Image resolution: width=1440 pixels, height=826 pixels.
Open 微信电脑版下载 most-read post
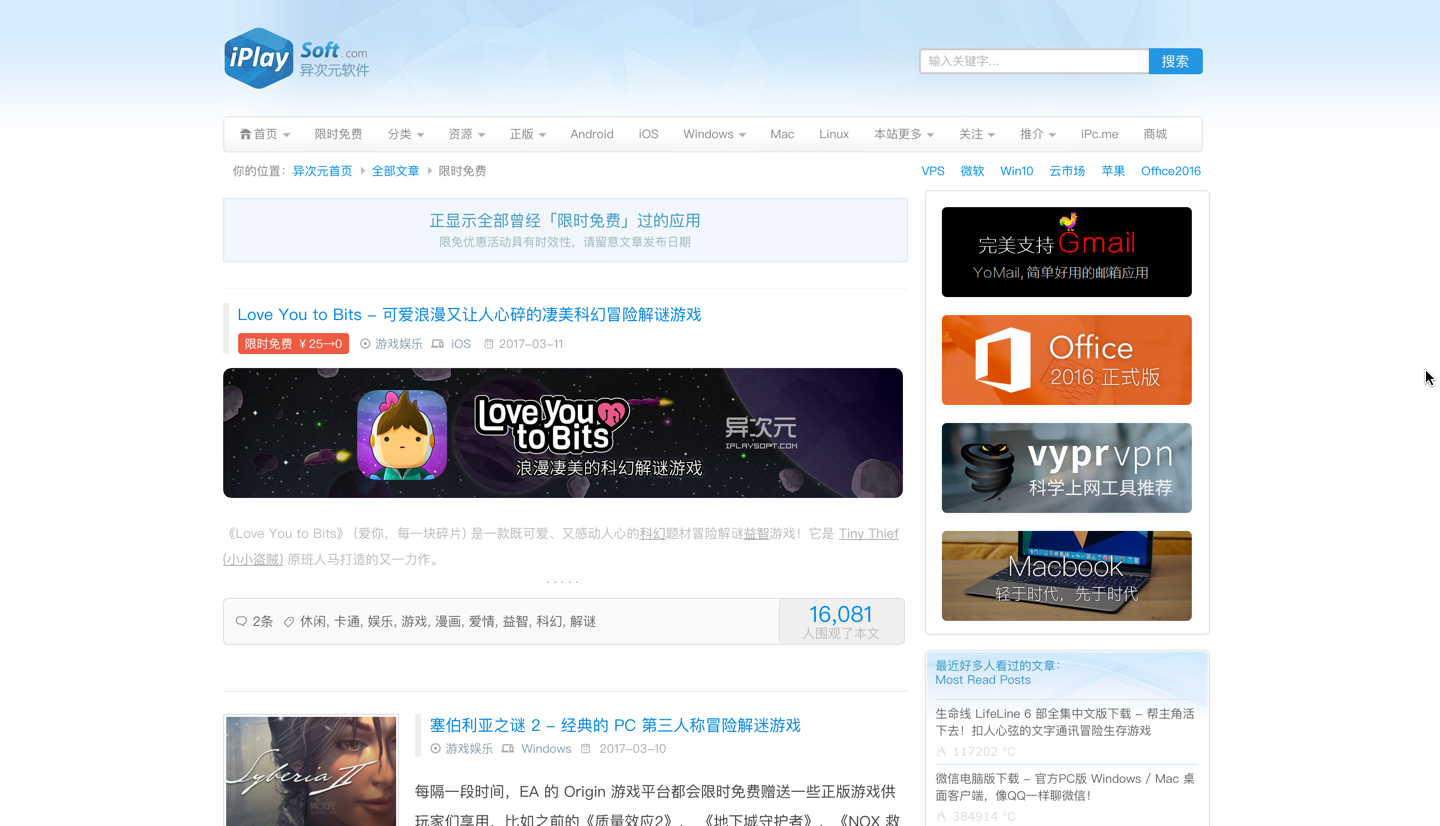(1065, 787)
